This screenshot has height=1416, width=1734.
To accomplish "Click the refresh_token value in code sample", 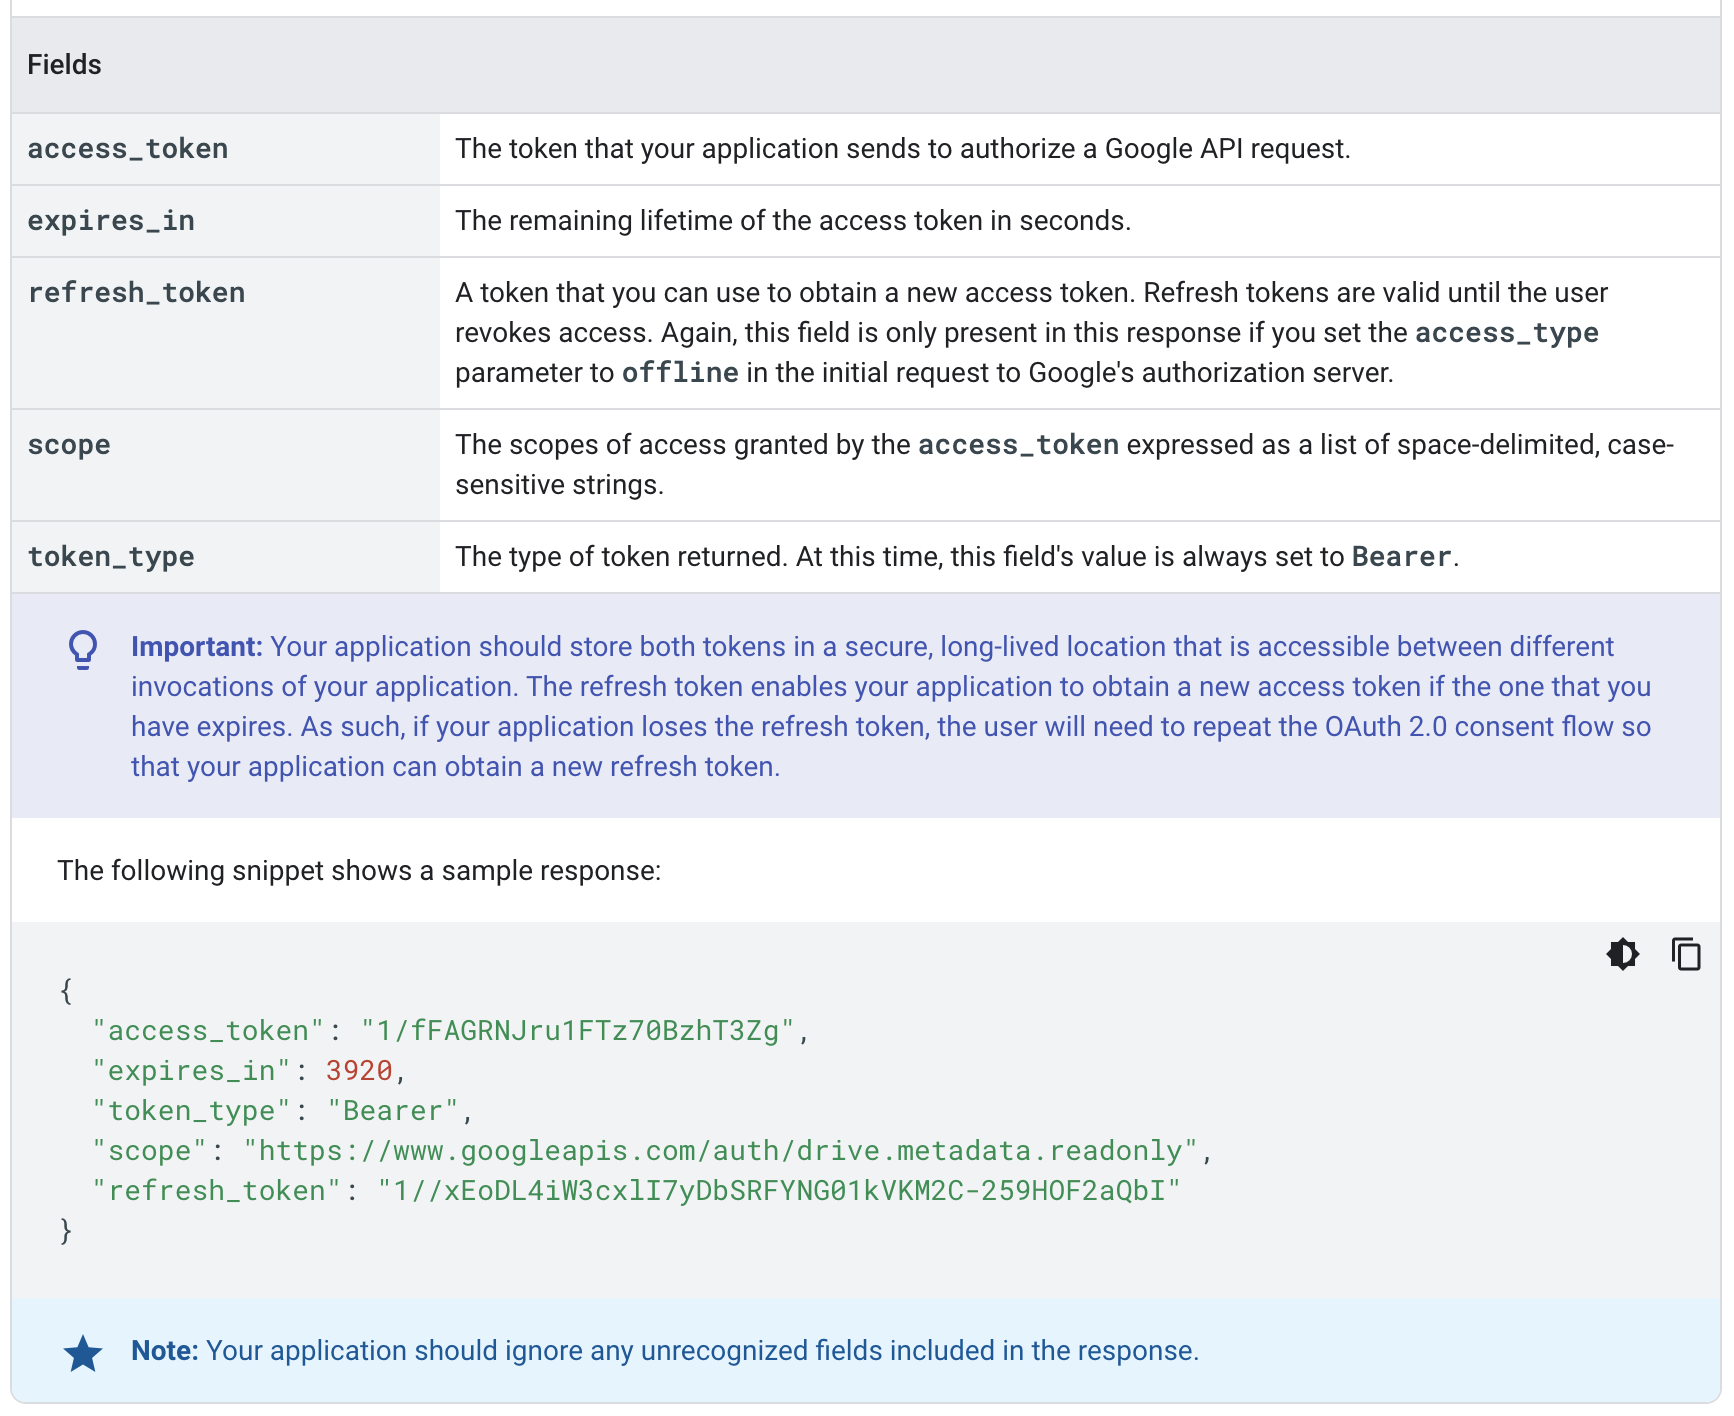I will (779, 1191).
